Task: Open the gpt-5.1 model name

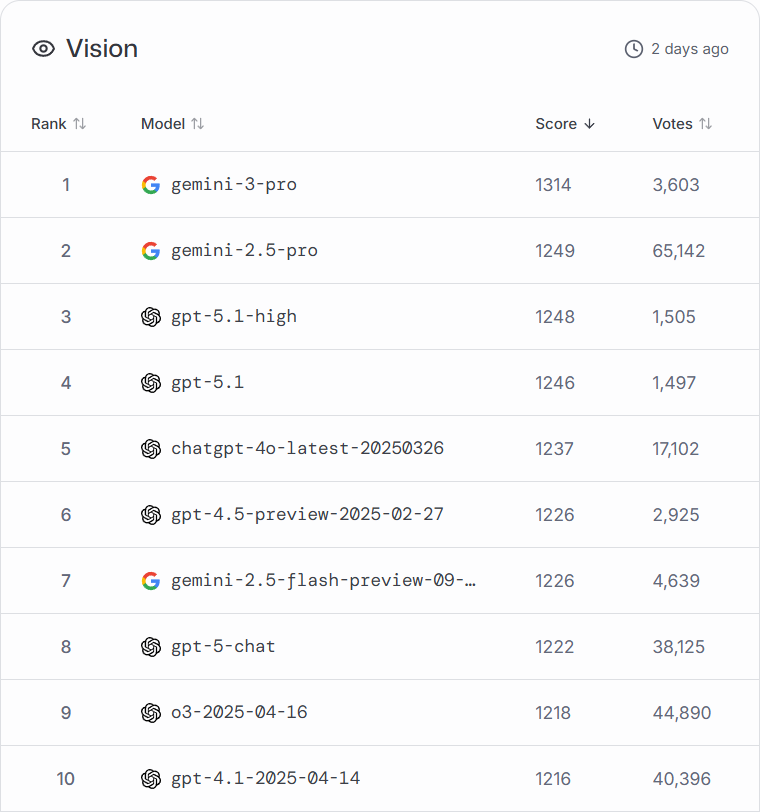Action: coord(208,383)
